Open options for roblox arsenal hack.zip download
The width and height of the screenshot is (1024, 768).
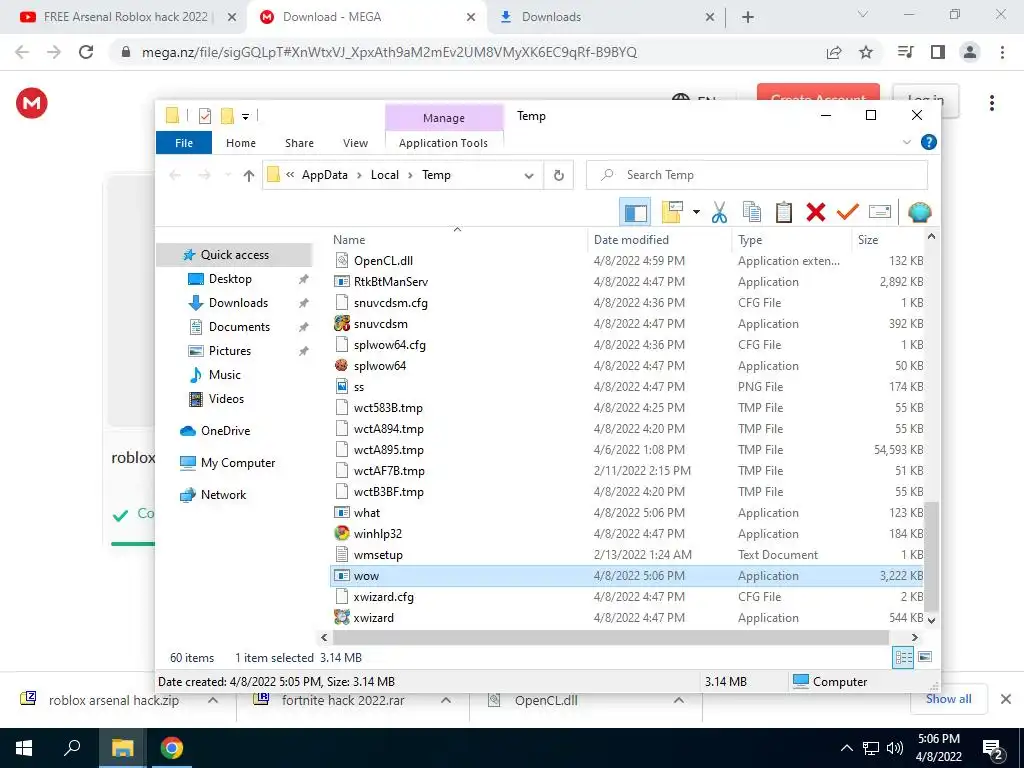(x=213, y=700)
